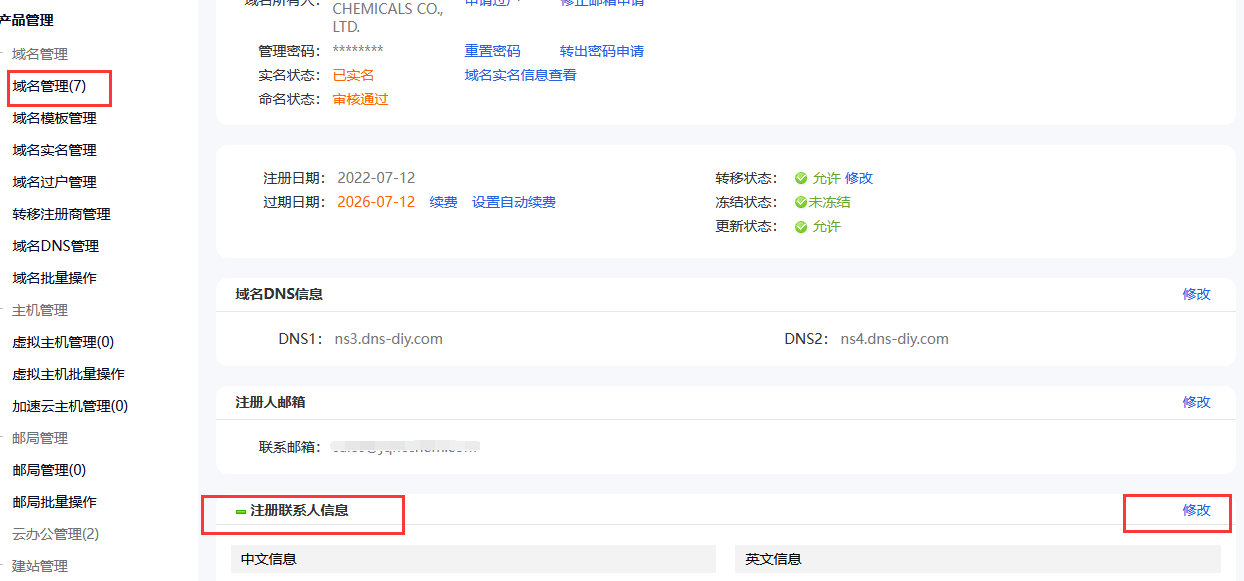This screenshot has width=1244, height=581.
Task: Open 域名过户管理 page
Action: click(x=54, y=182)
